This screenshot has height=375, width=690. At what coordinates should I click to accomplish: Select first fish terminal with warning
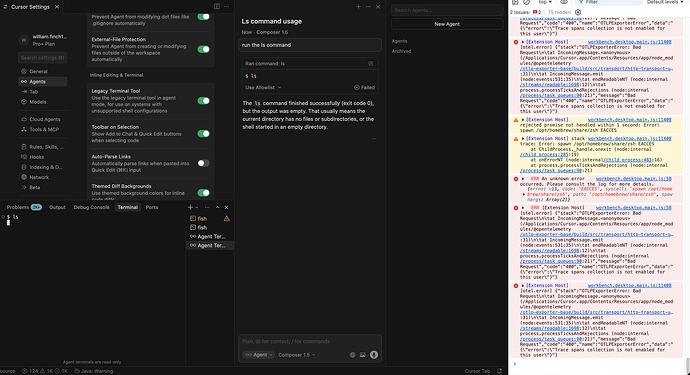(x=210, y=219)
